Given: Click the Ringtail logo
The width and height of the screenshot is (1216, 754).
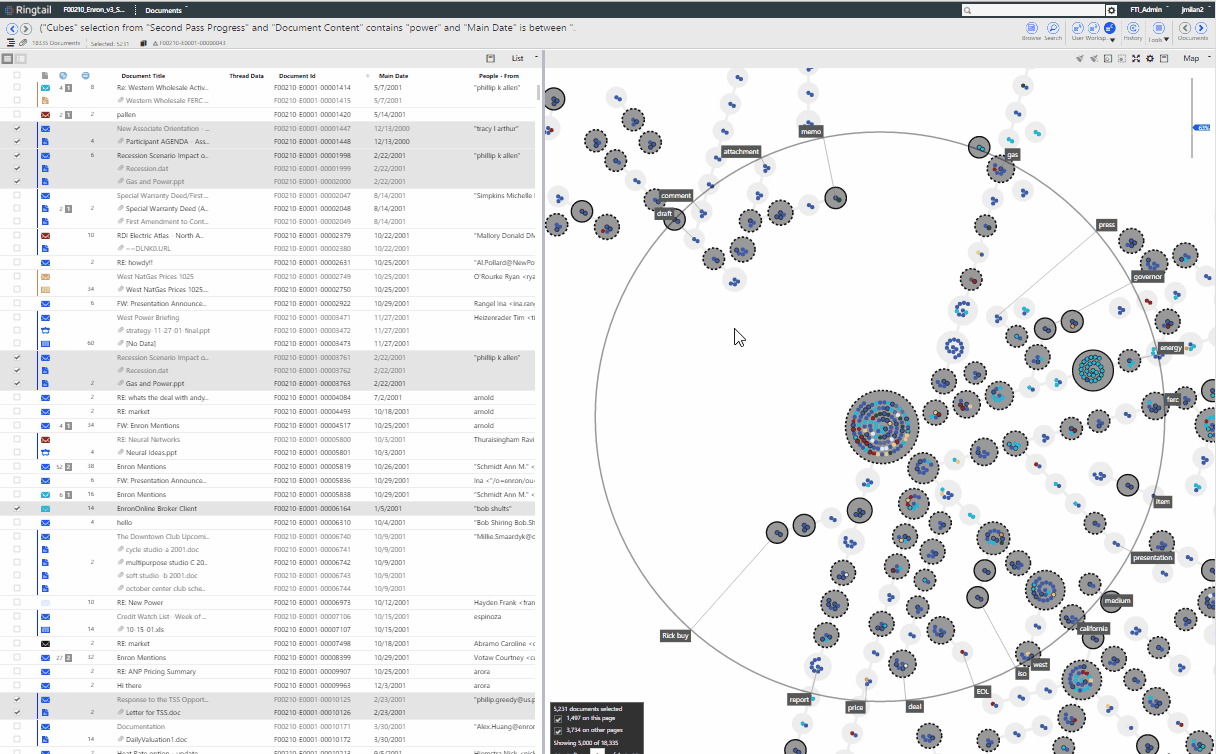Looking at the screenshot, I should (x=27, y=9).
